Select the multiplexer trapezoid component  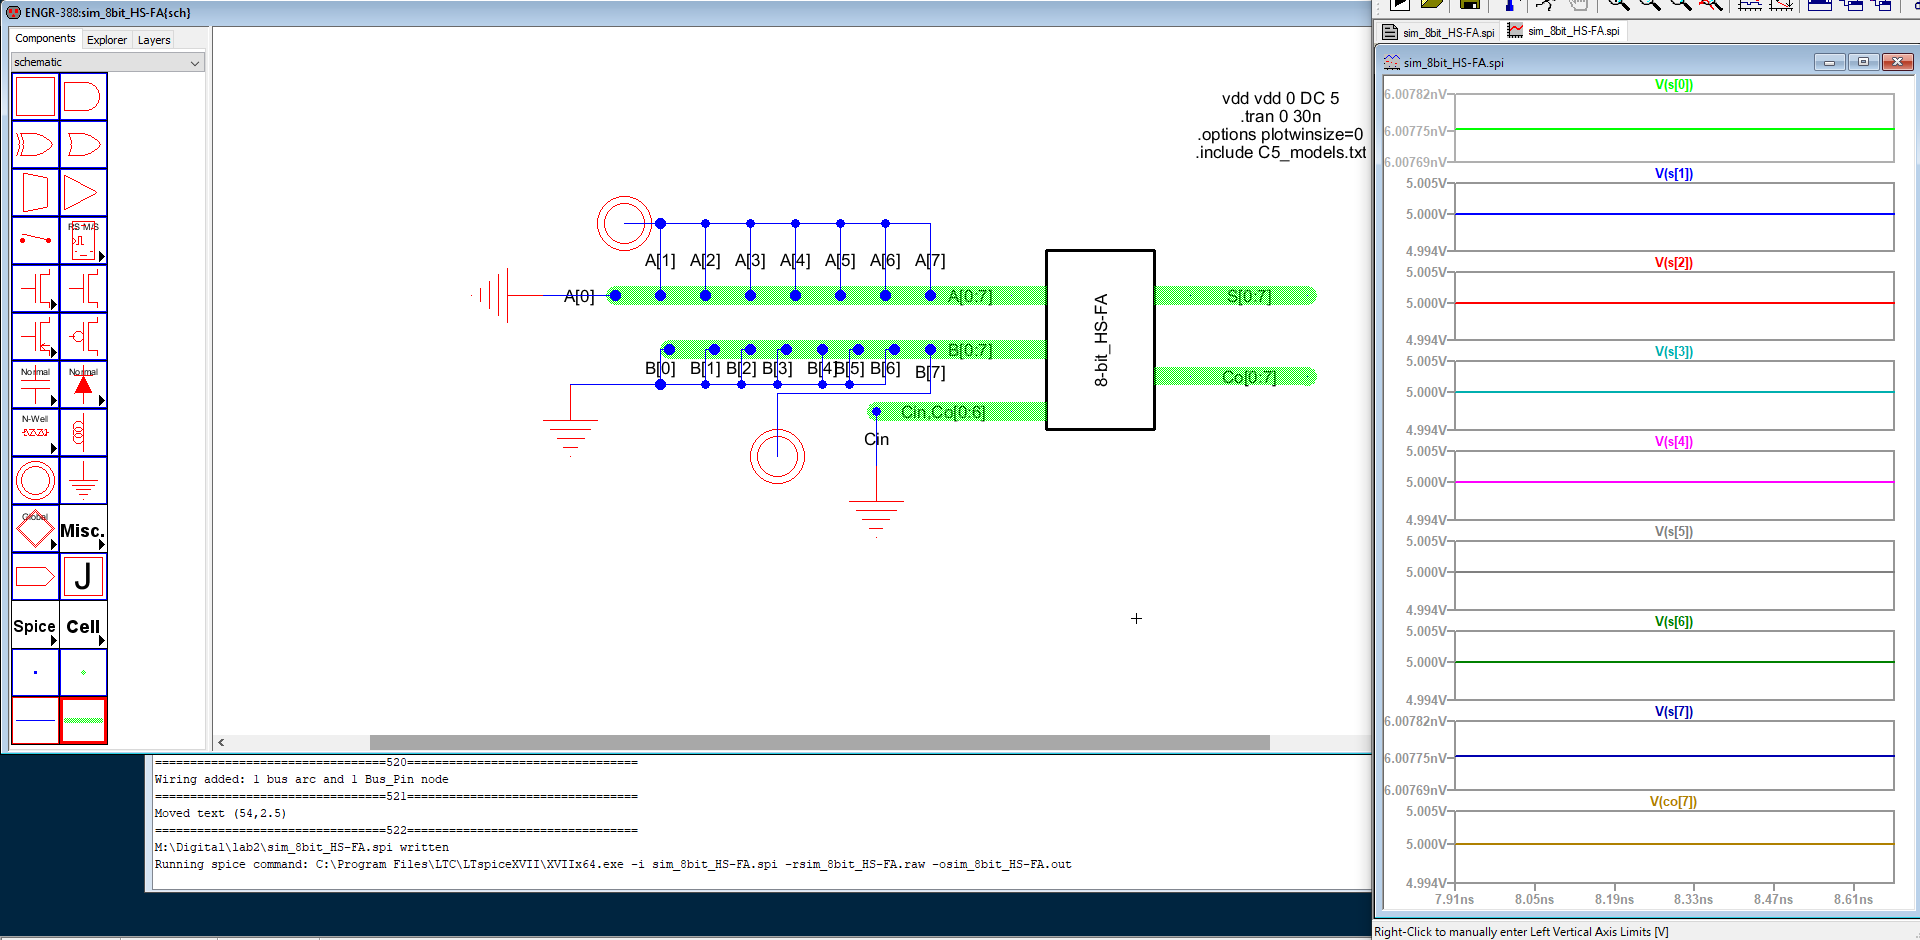[35, 193]
